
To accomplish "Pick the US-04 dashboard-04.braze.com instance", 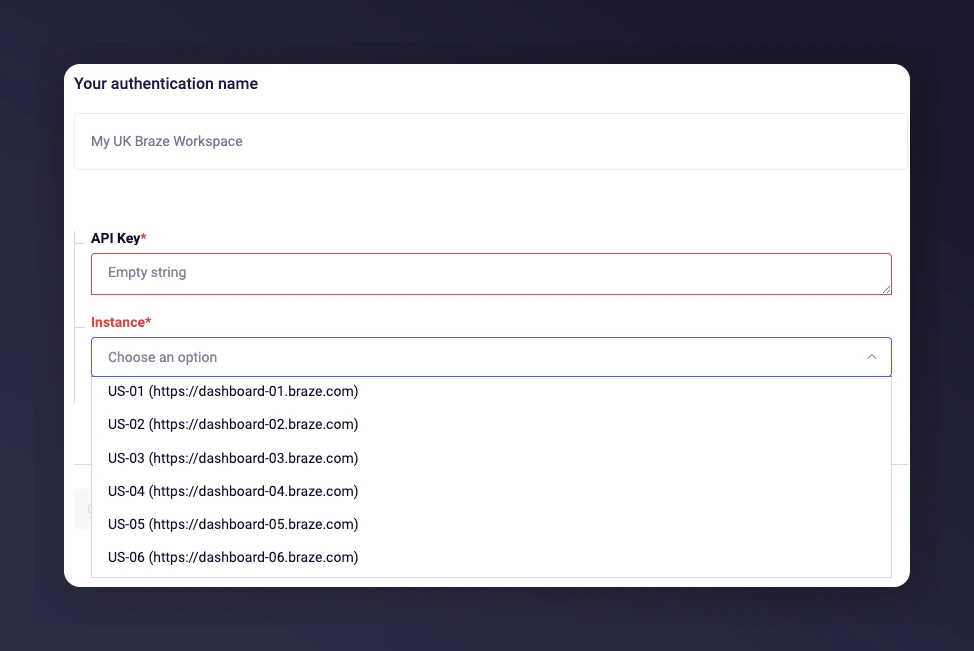I will point(491,491).
